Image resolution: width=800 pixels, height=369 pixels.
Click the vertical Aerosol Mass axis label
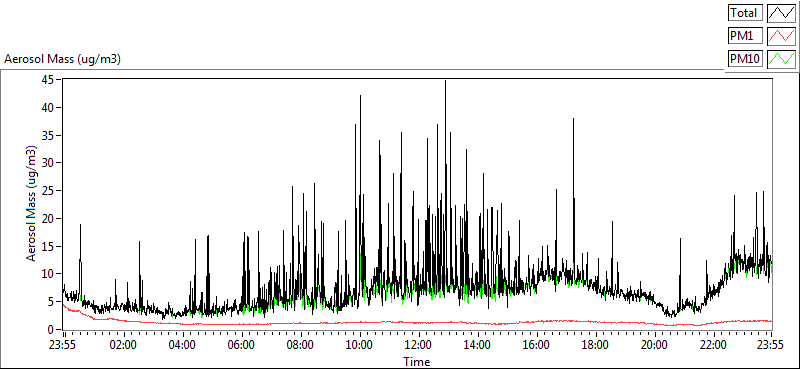pos(32,204)
